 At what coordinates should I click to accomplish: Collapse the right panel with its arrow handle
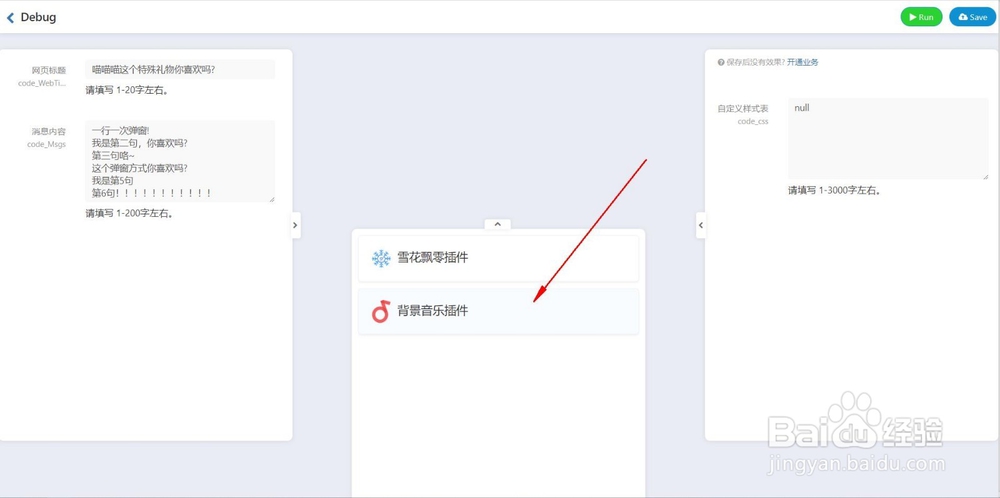click(x=701, y=225)
